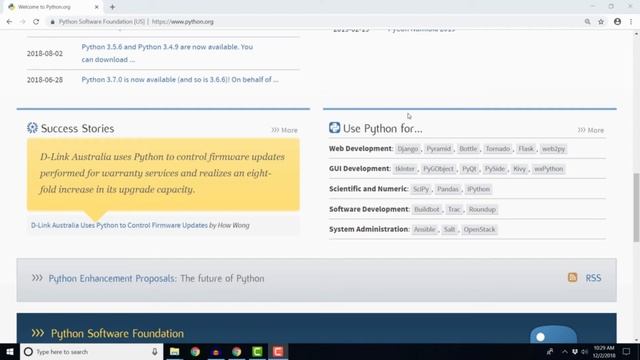Click the Pyramid tag
This screenshot has height=360, width=640.
pos(438,149)
